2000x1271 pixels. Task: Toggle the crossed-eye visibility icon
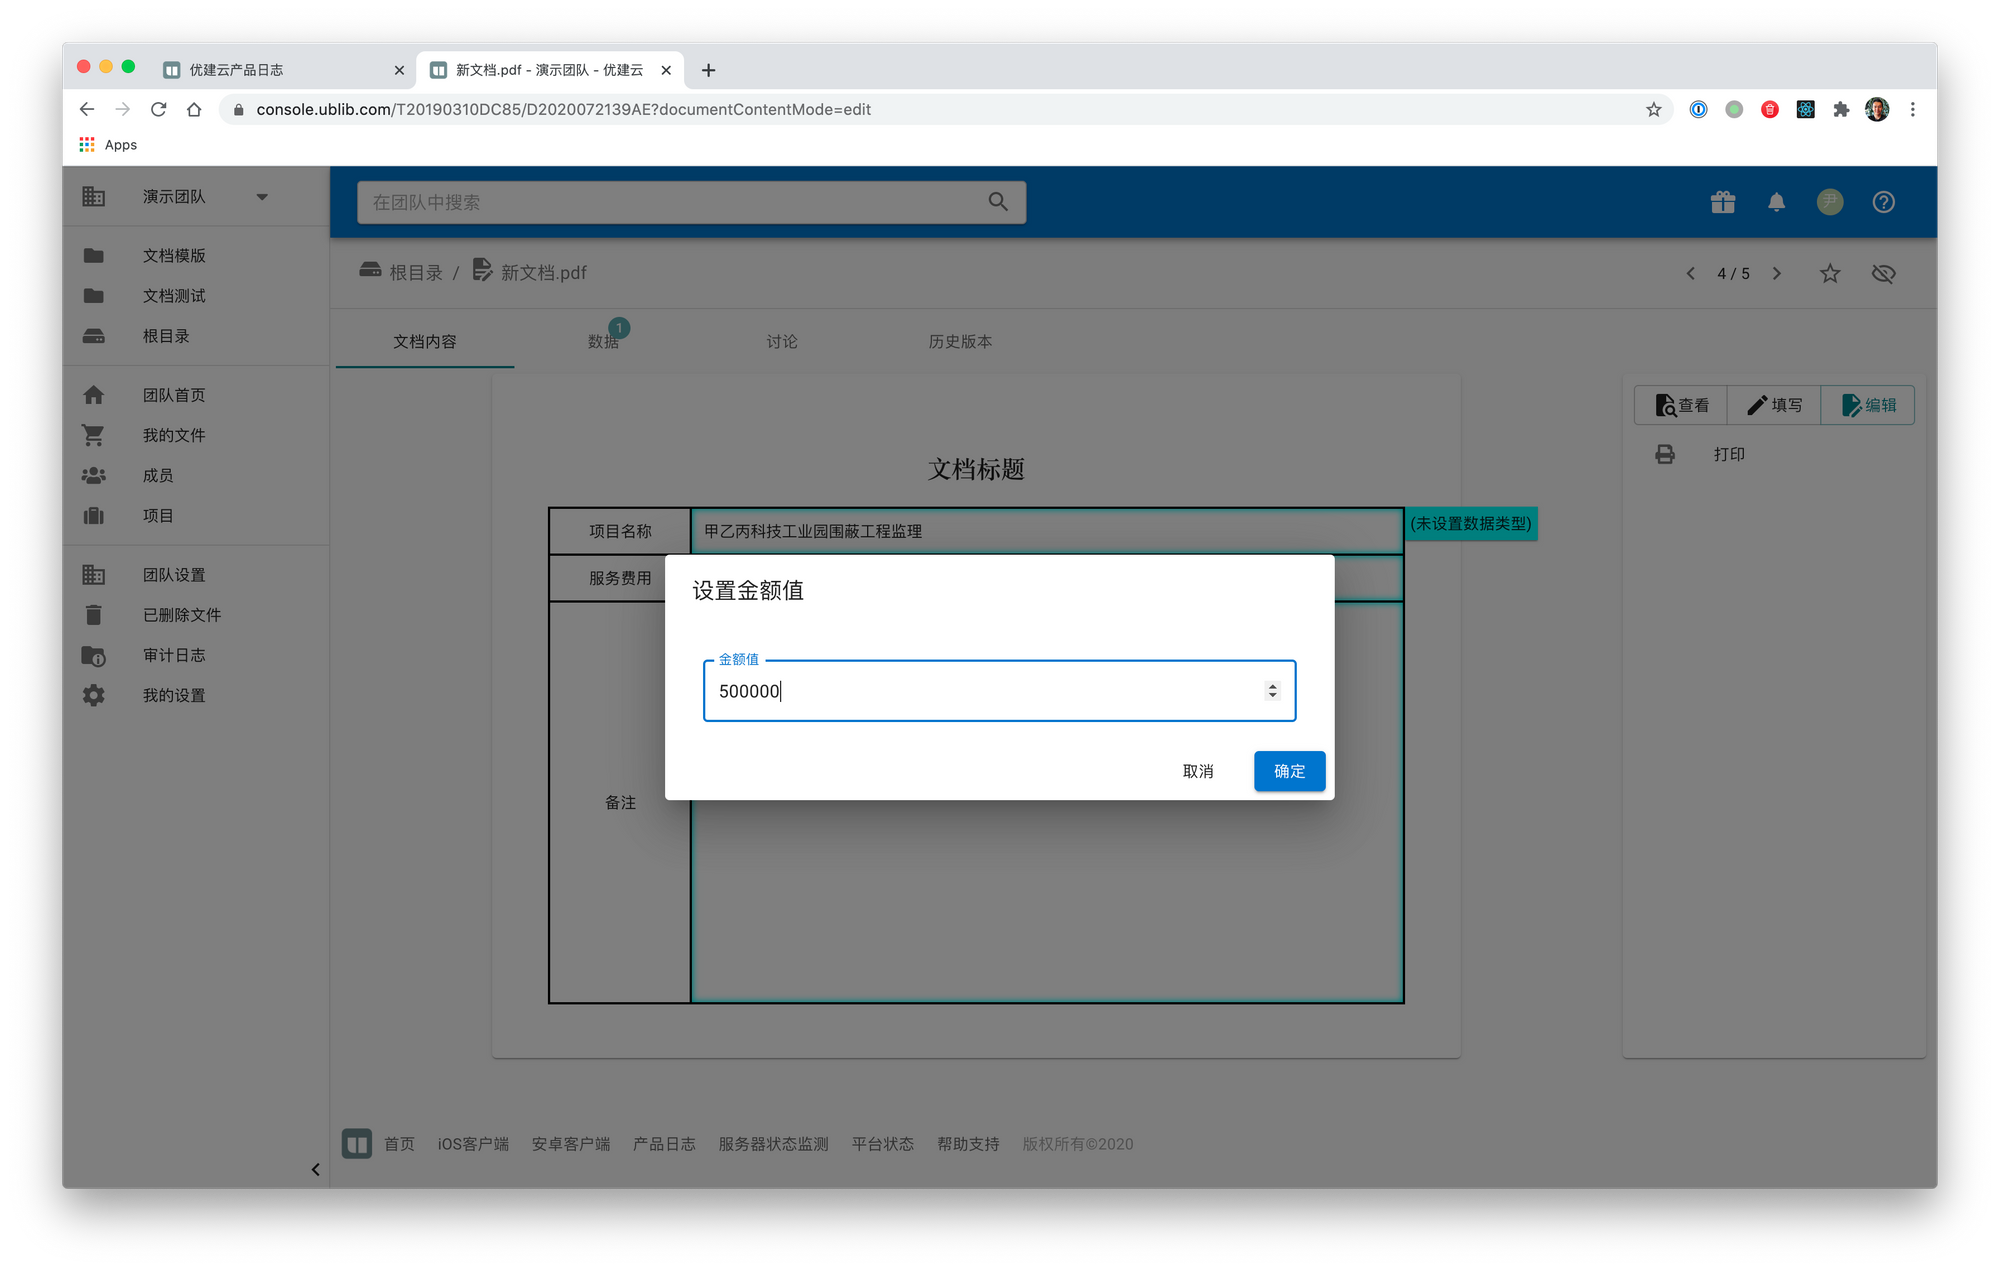1883,273
